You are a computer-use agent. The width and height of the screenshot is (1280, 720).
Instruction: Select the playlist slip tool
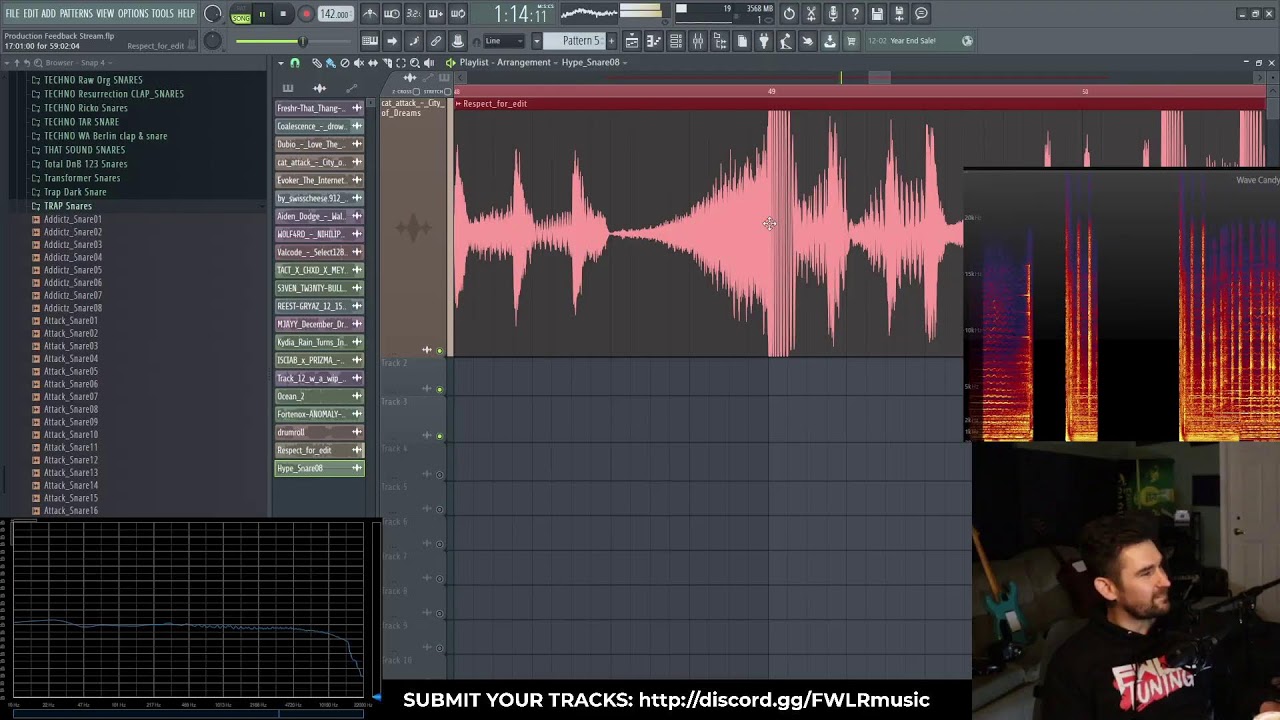pos(373,63)
